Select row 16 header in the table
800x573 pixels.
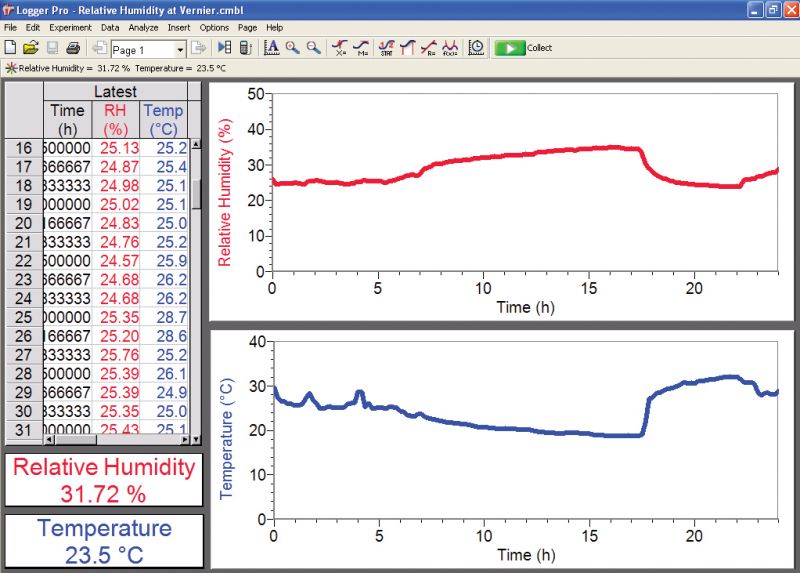(24, 148)
